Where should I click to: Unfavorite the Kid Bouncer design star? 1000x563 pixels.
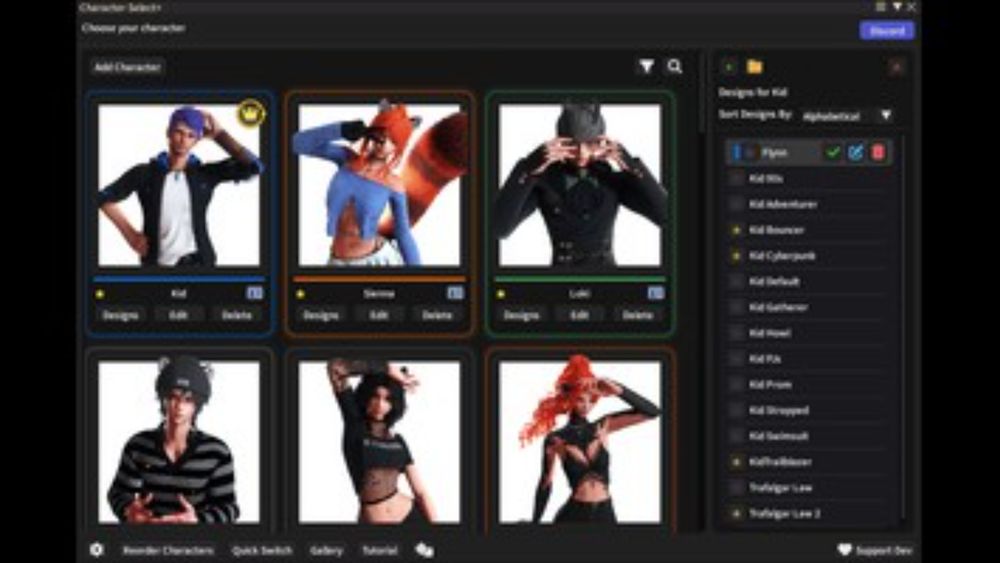[737, 230]
